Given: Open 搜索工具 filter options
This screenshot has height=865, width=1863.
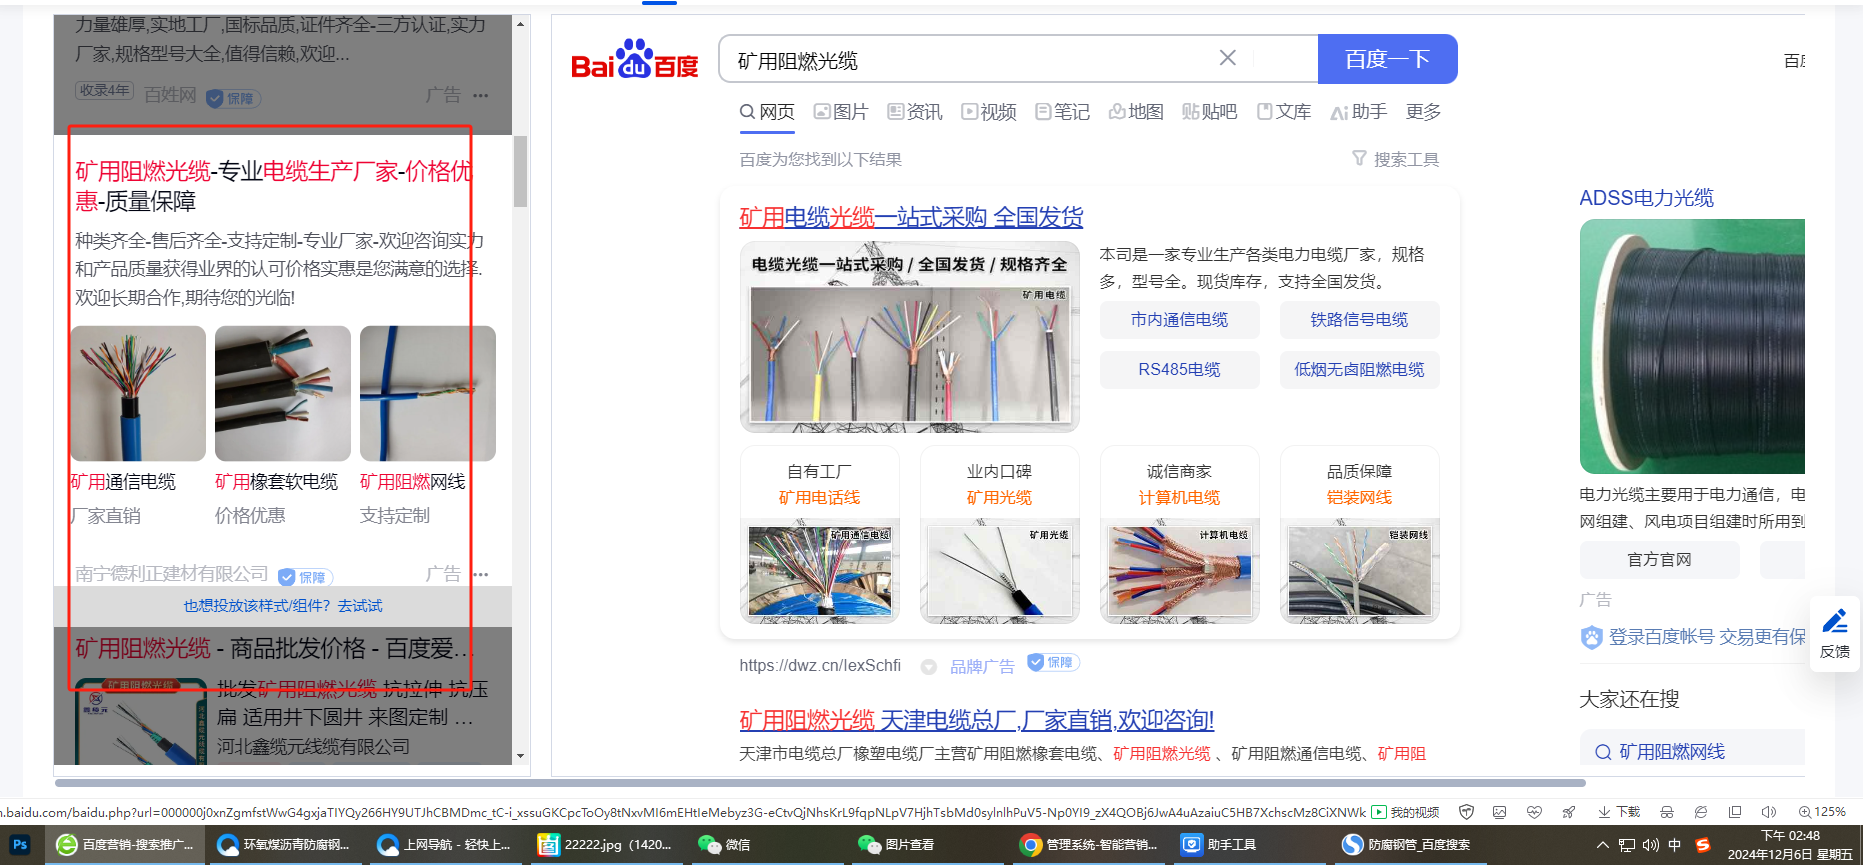Looking at the screenshot, I should (x=1395, y=159).
